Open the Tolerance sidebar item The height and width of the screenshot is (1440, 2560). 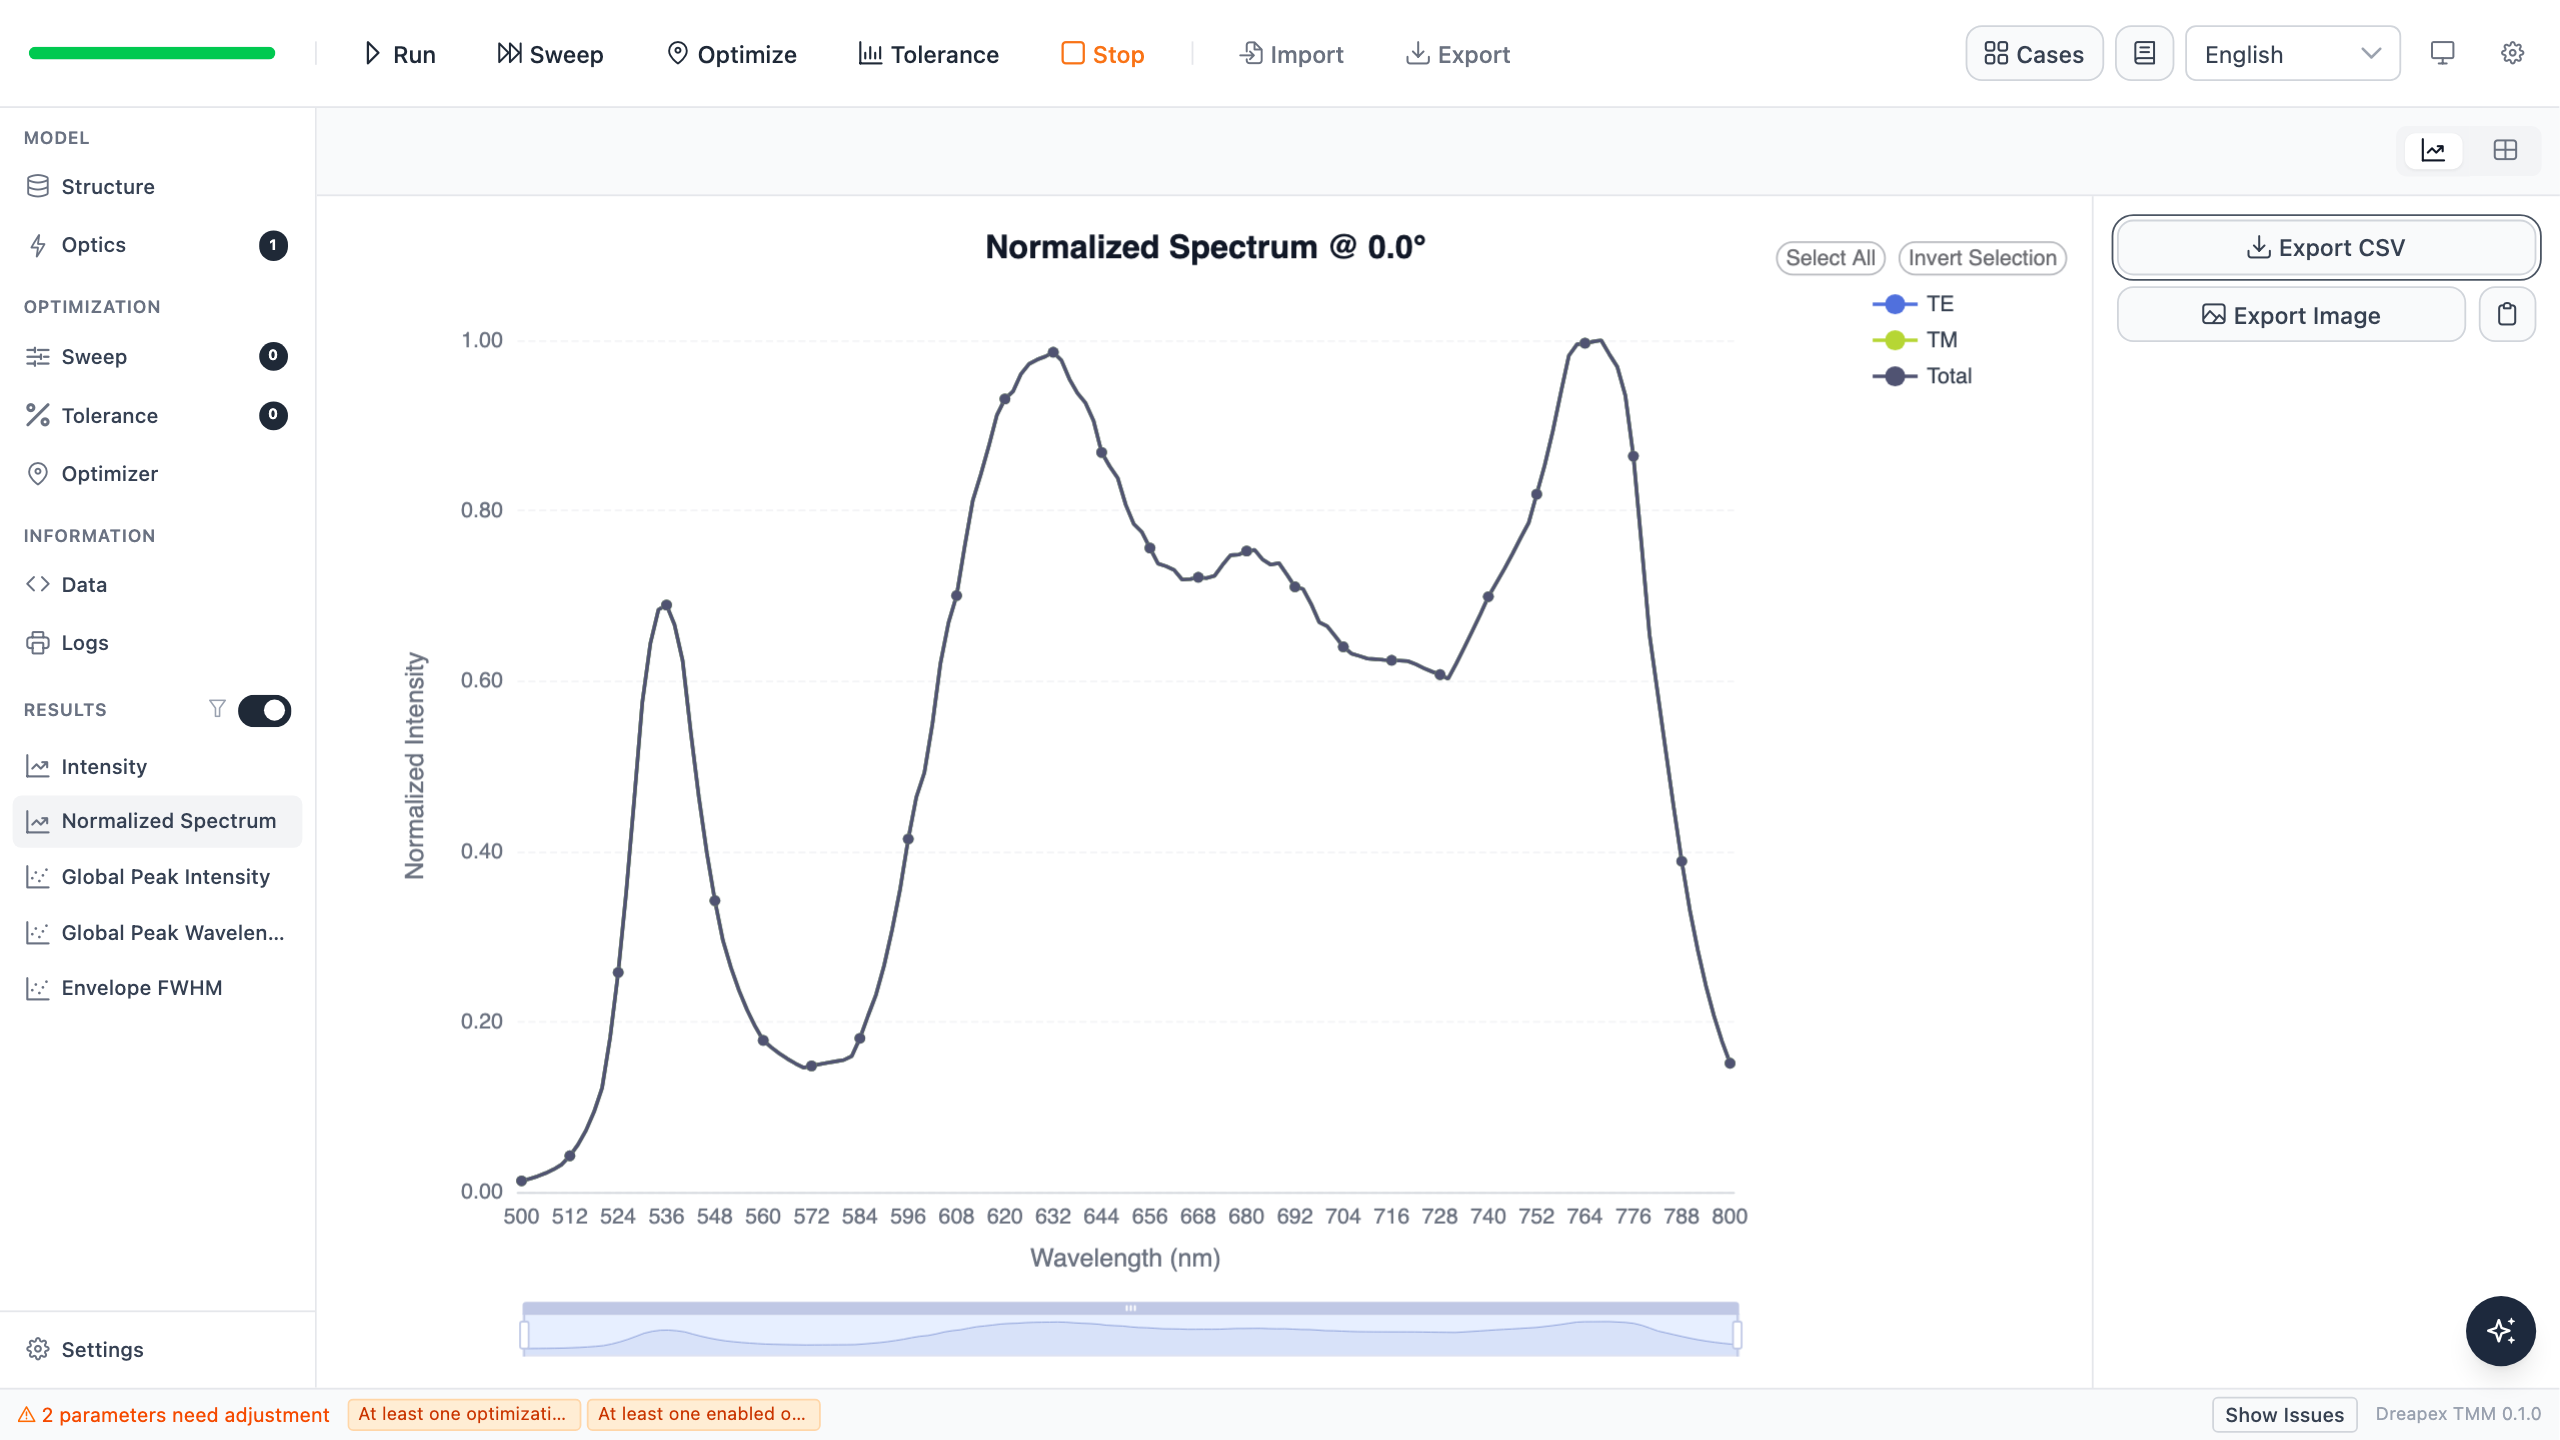[x=157, y=416]
